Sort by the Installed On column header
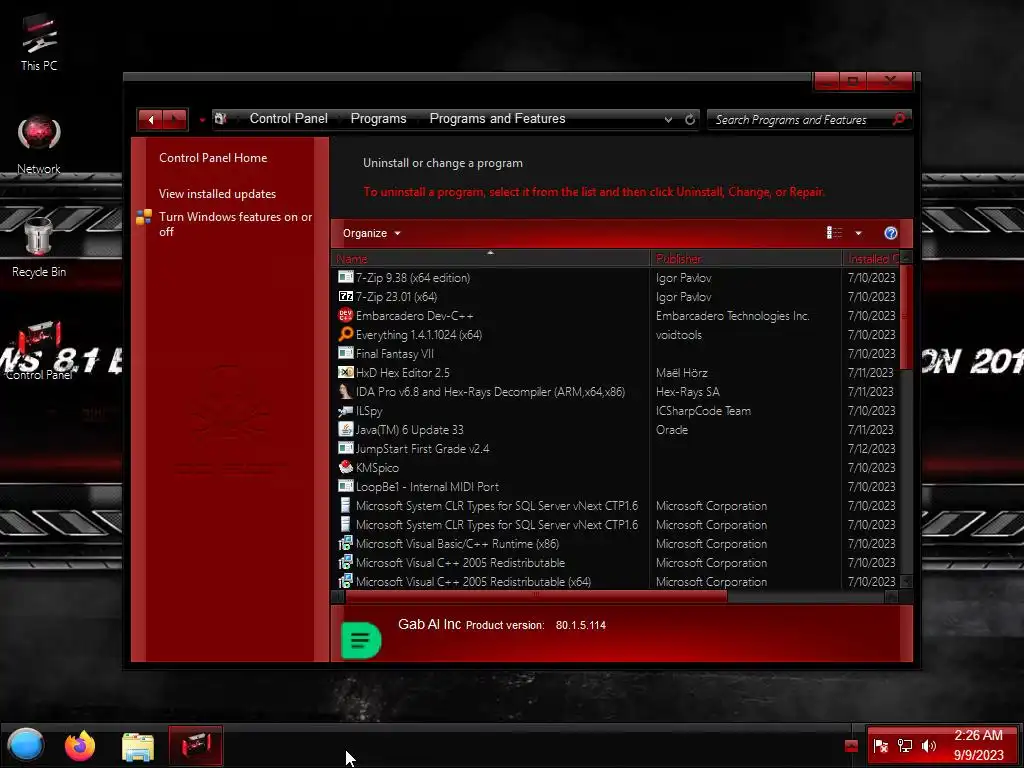 pyautogui.click(x=871, y=259)
